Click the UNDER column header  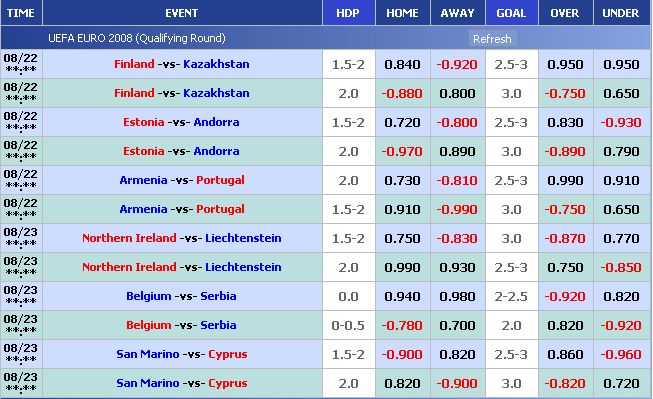click(621, 13)
